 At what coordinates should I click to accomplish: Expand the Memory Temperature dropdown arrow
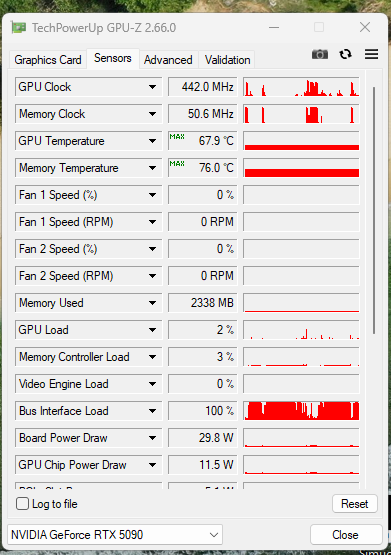[x=153, y=168]
